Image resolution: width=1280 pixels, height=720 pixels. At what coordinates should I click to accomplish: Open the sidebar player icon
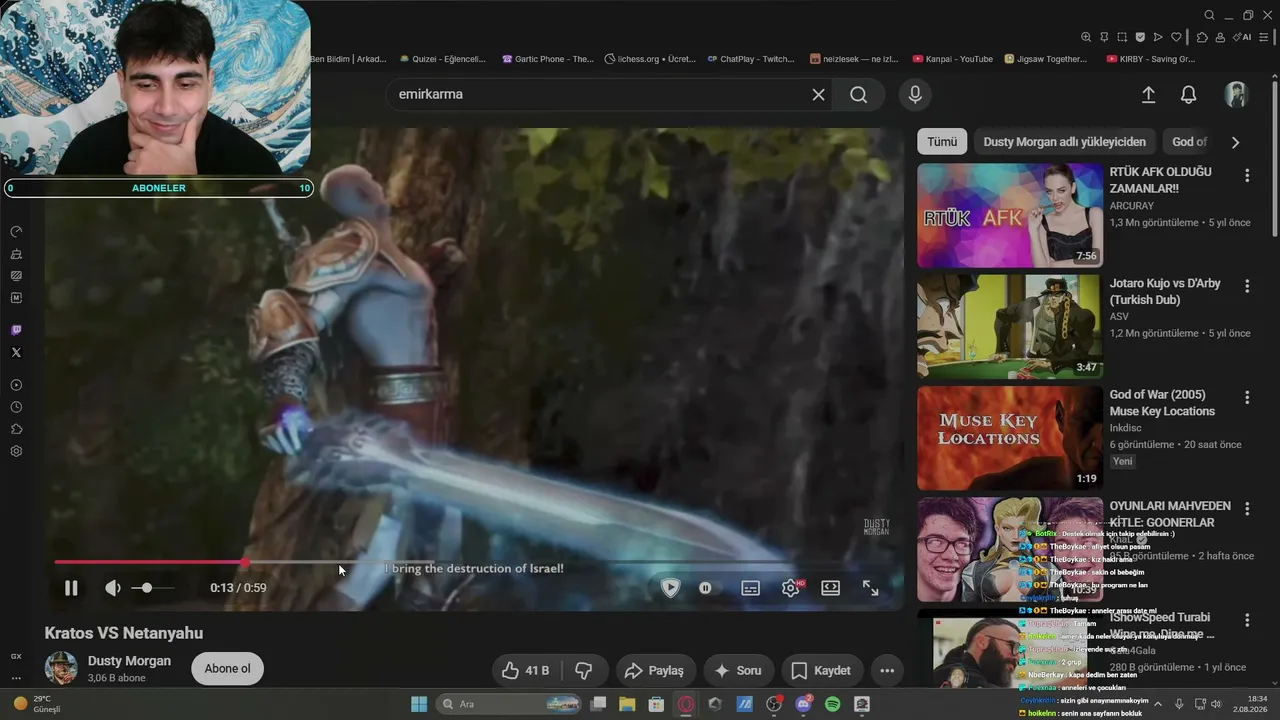(16, 385)
